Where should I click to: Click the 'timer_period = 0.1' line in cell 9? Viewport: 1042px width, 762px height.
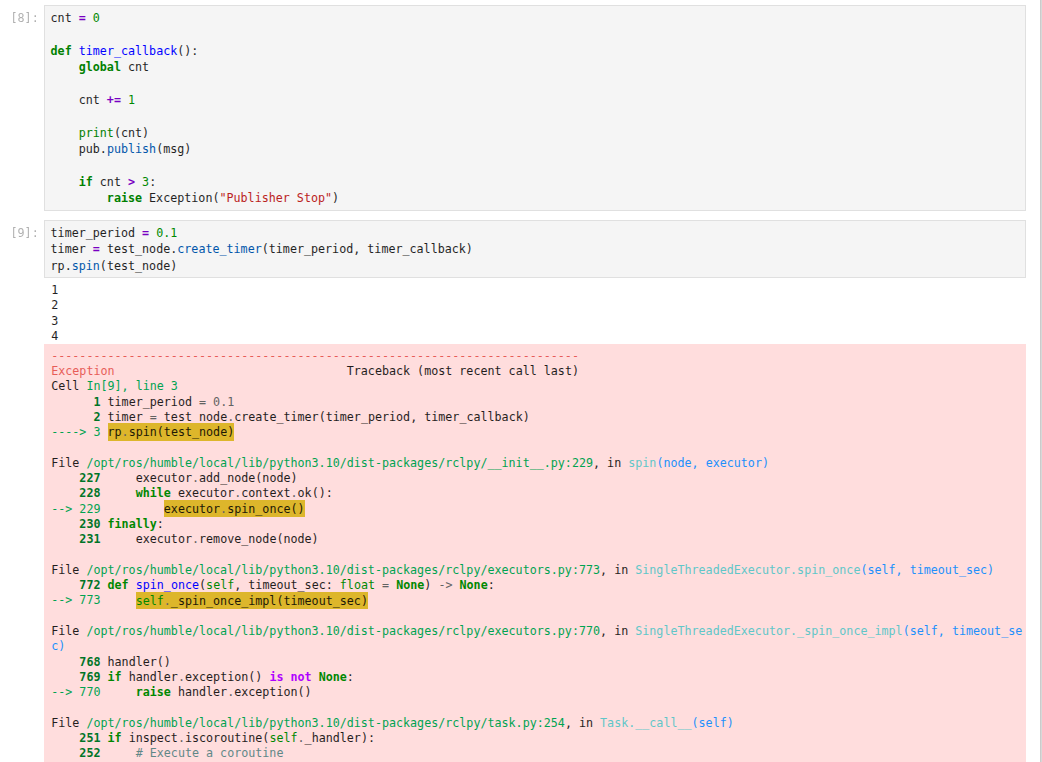(x=114, y=233)
